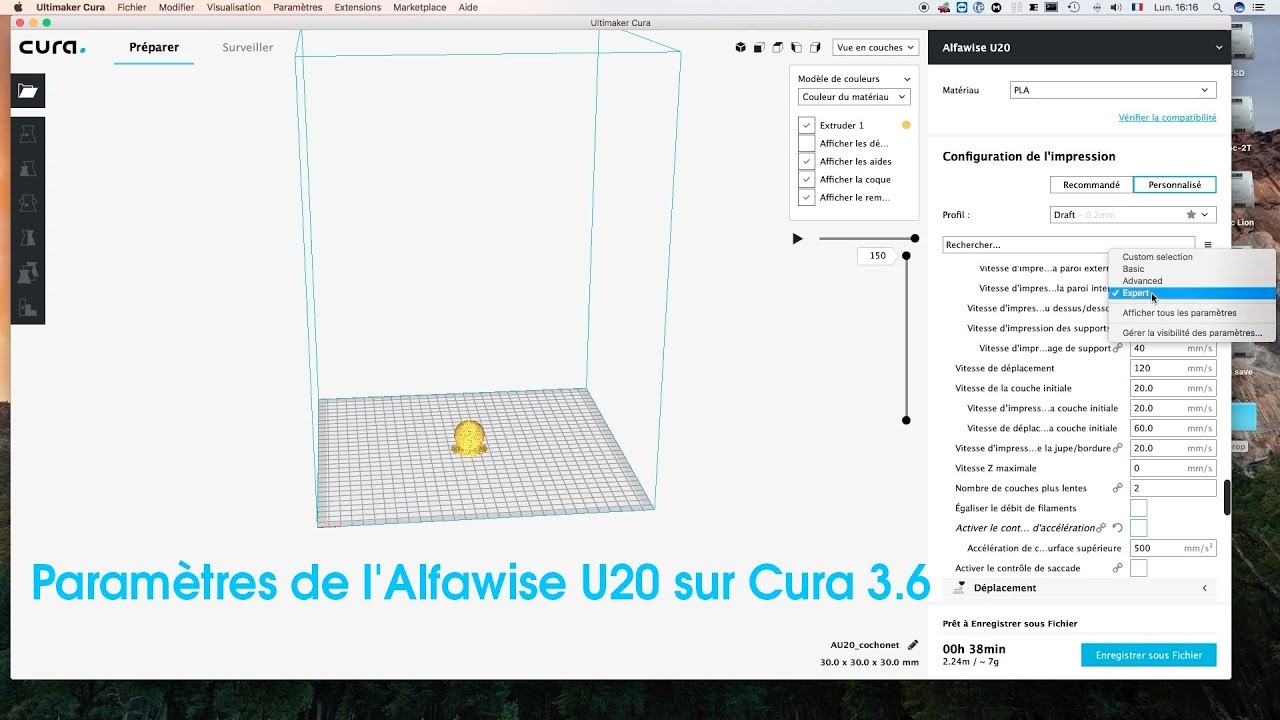1280x720 pixels.
Task: Click the settings panel scrollbar
Action: (x=1227, y=497)
